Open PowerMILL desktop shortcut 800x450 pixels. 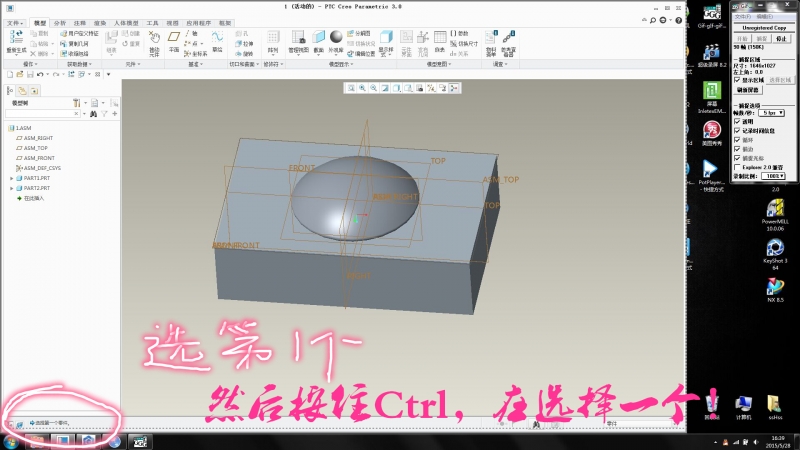click(775, 215)
